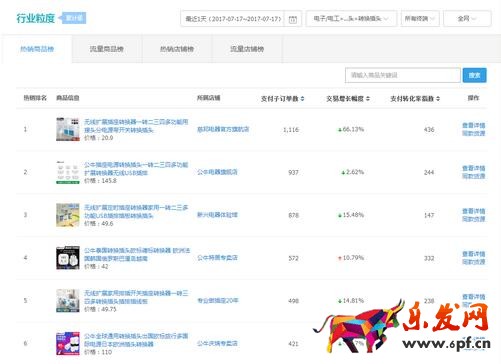Click 查看详情 for the 878 orders row
This screenshot has height=364, width=501.
[474, 211]
